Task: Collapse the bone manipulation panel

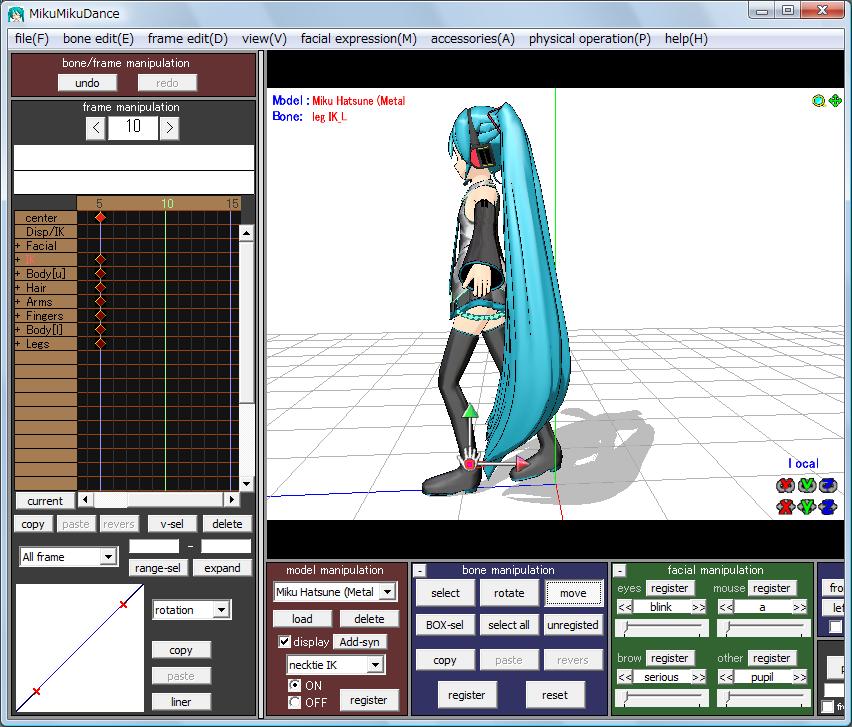Action: click(419, 571)
